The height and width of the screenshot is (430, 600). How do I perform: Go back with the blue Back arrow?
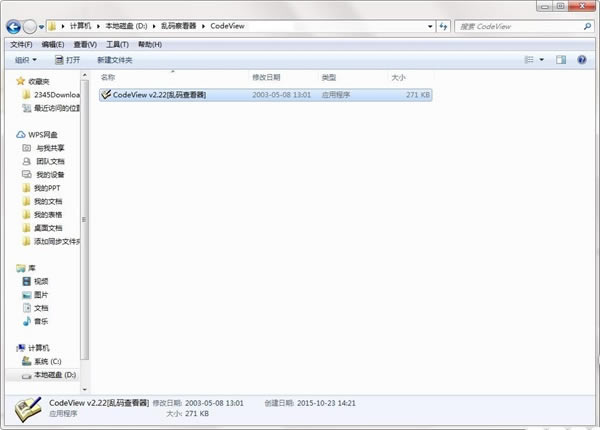(x=13, y=27)
